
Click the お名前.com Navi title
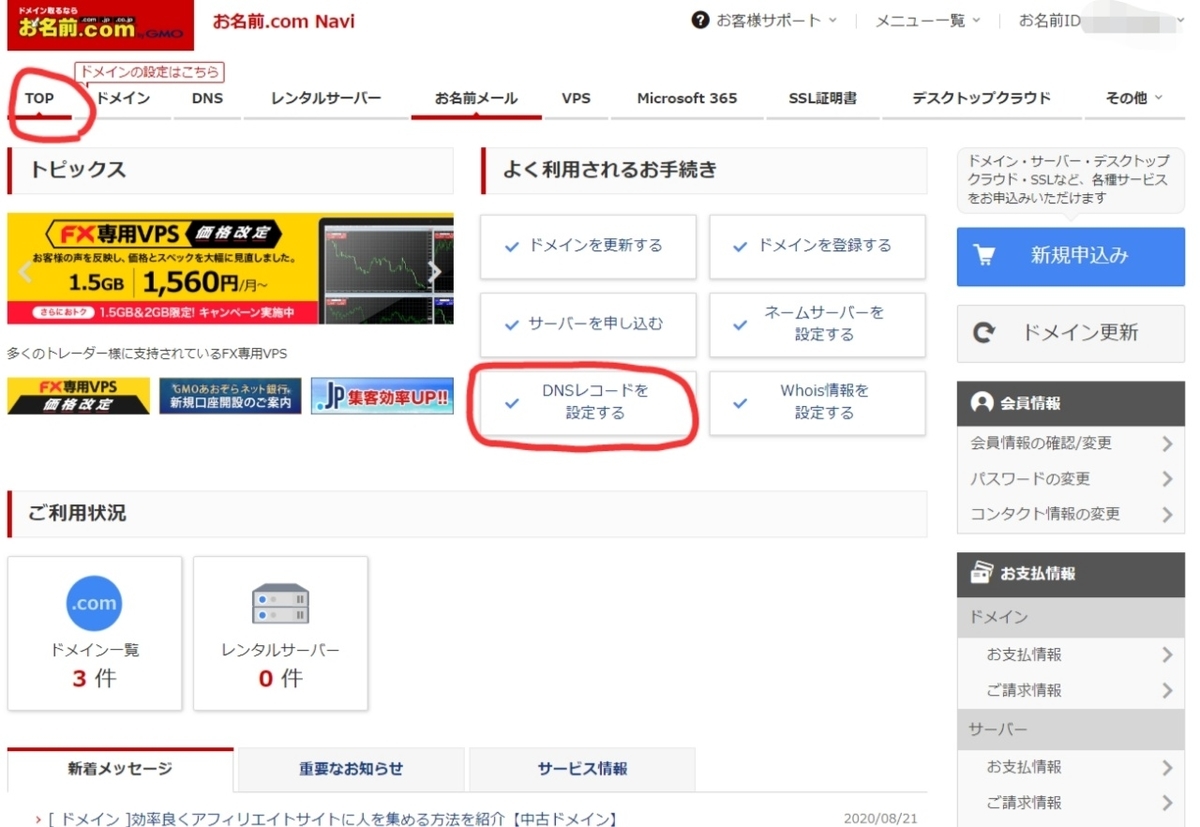coord(283,21)
